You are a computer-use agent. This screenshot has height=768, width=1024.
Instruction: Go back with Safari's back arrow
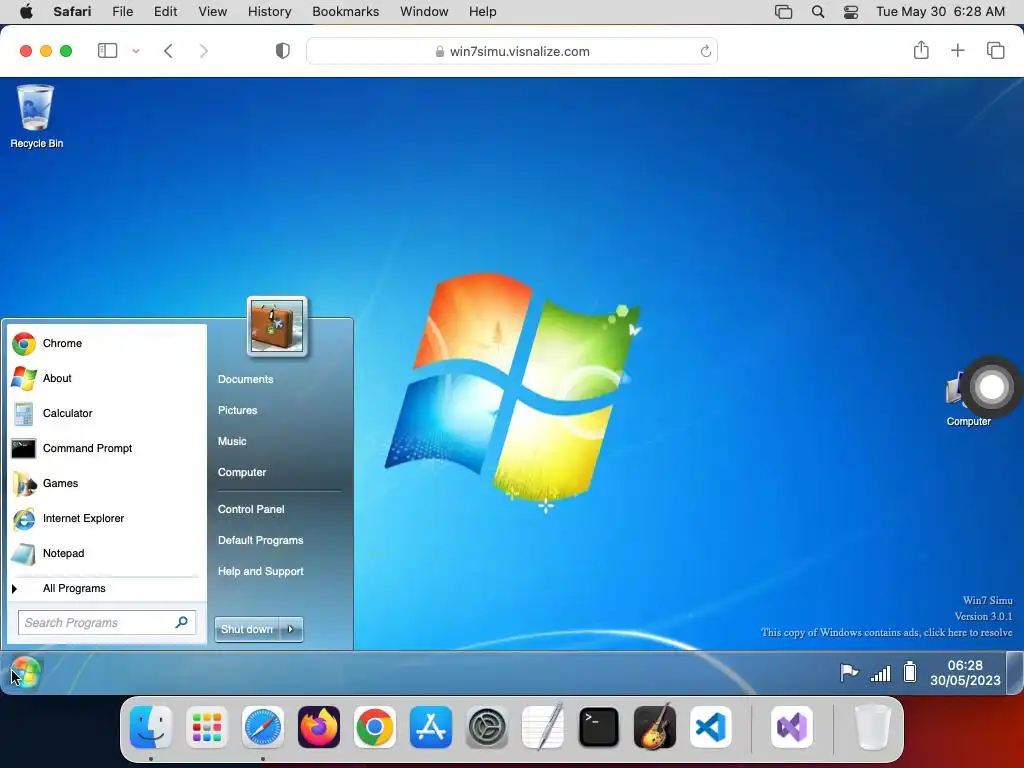pyautogui.click(x=168, y=51)
